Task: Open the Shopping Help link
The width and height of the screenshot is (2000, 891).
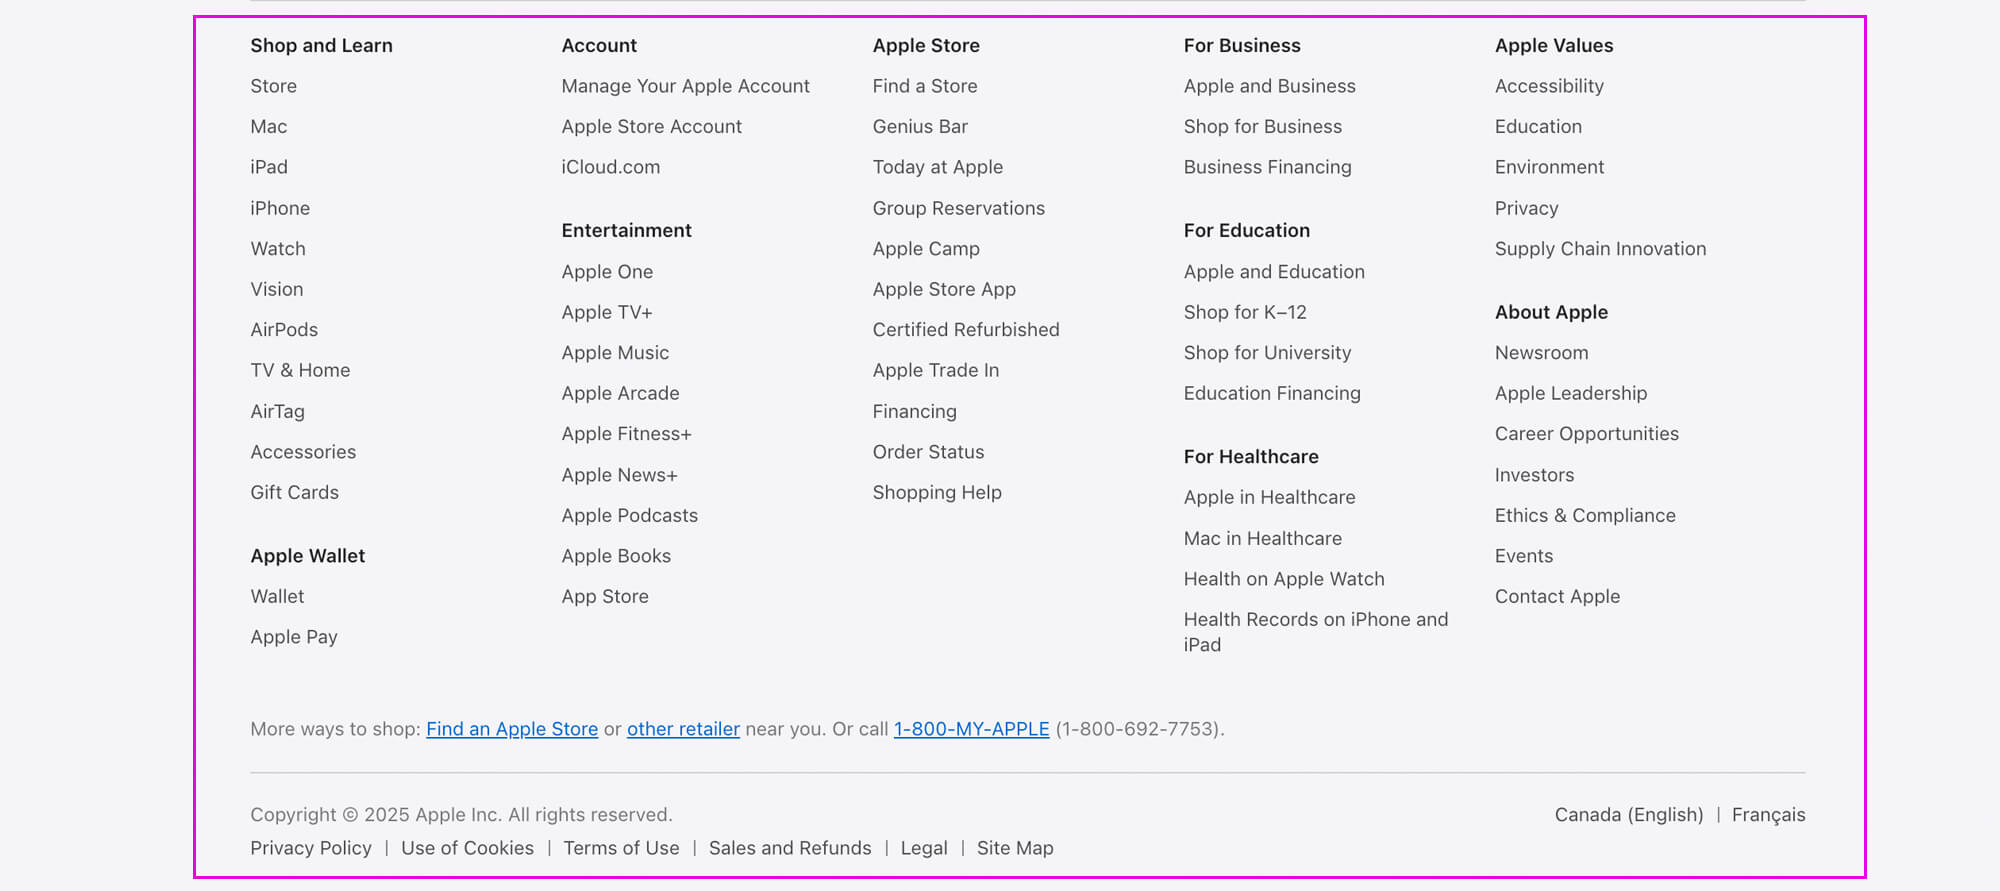Action: click(x=937, y=492)
